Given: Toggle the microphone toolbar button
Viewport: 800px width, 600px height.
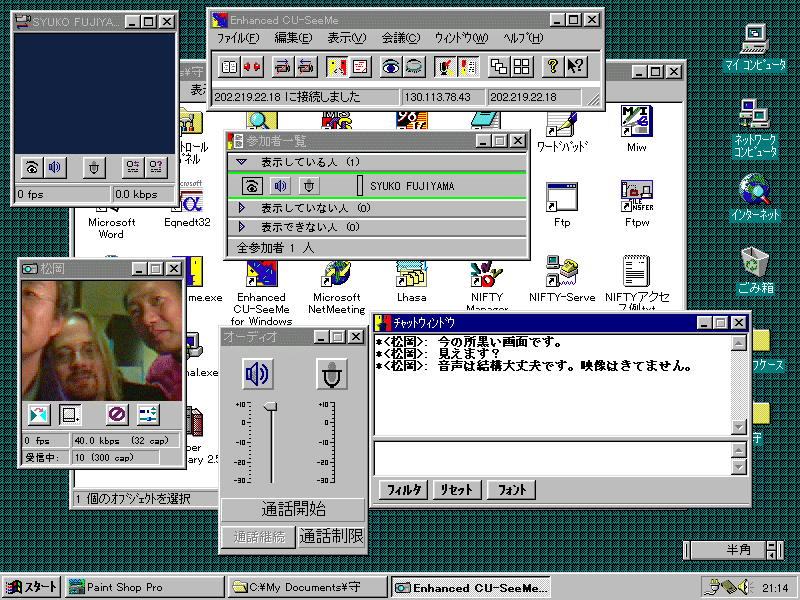Looking at the screenshot, I should click(x=445, y=67).
